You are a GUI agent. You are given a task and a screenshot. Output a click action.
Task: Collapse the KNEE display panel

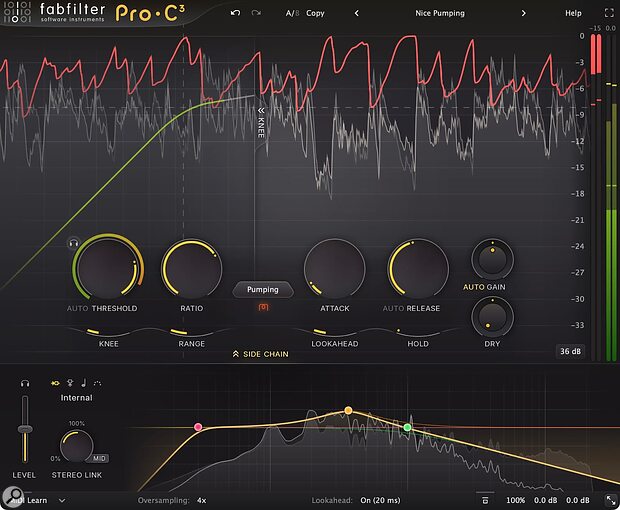[261, 122]
